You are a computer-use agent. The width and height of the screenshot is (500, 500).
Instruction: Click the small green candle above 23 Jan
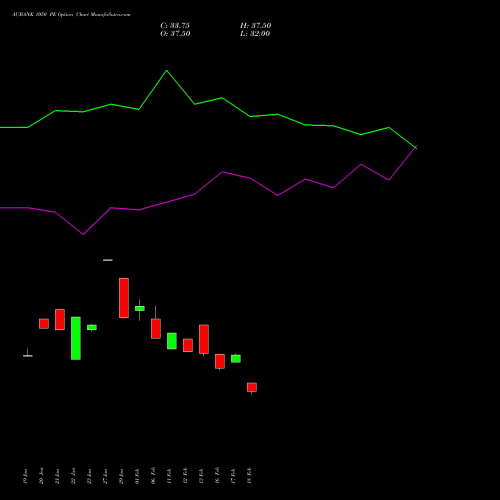(92, 327)
